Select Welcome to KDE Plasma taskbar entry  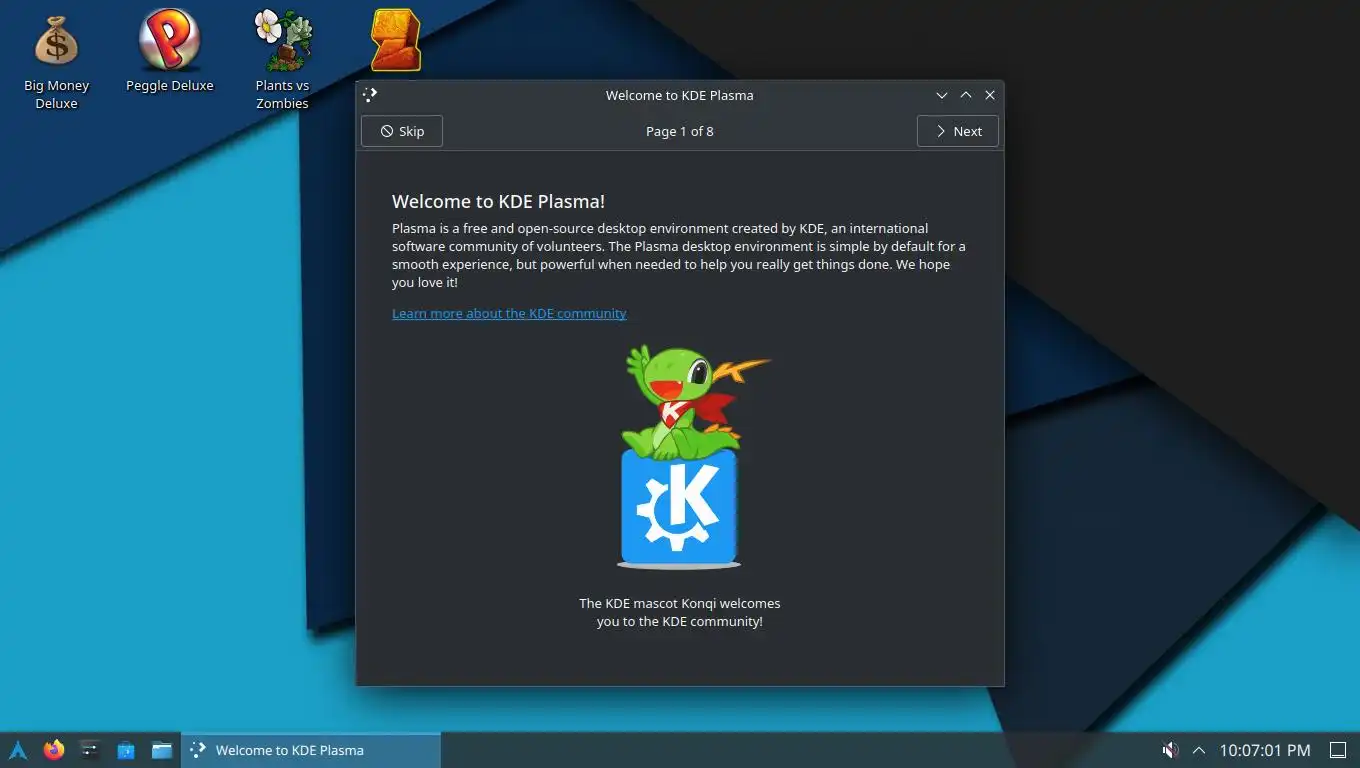tap(311, 750)
